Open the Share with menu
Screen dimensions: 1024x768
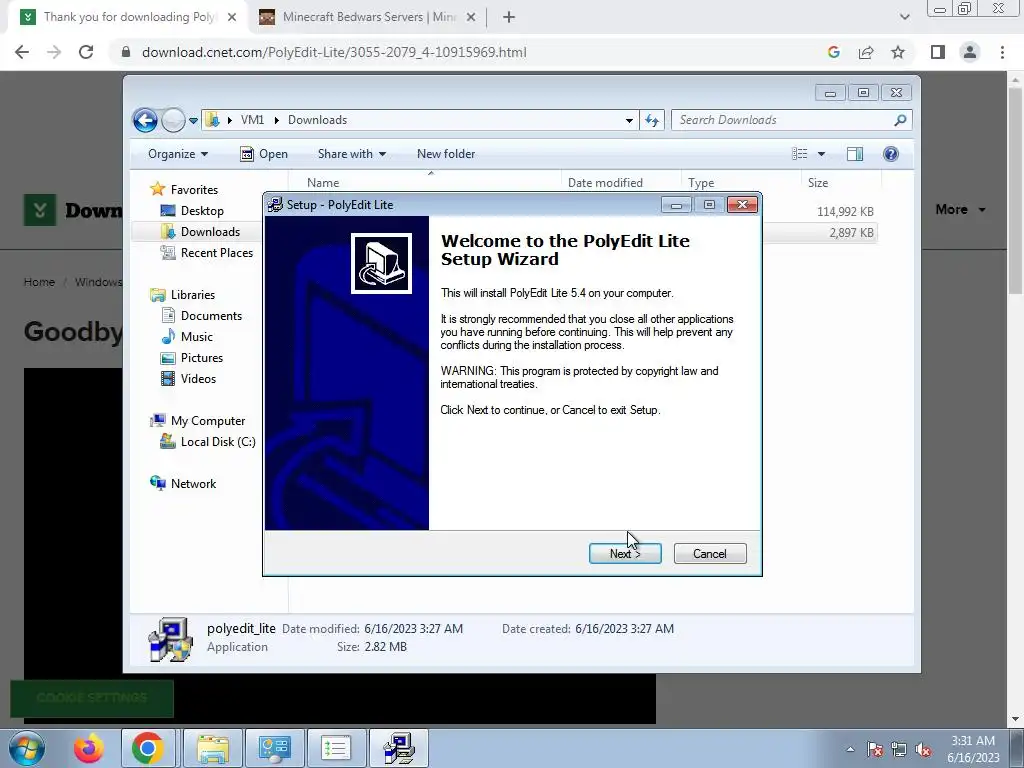point(351,154)
